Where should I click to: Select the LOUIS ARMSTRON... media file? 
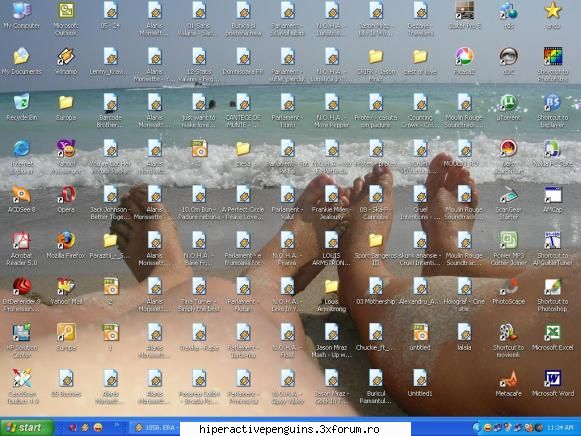[331, 249]
